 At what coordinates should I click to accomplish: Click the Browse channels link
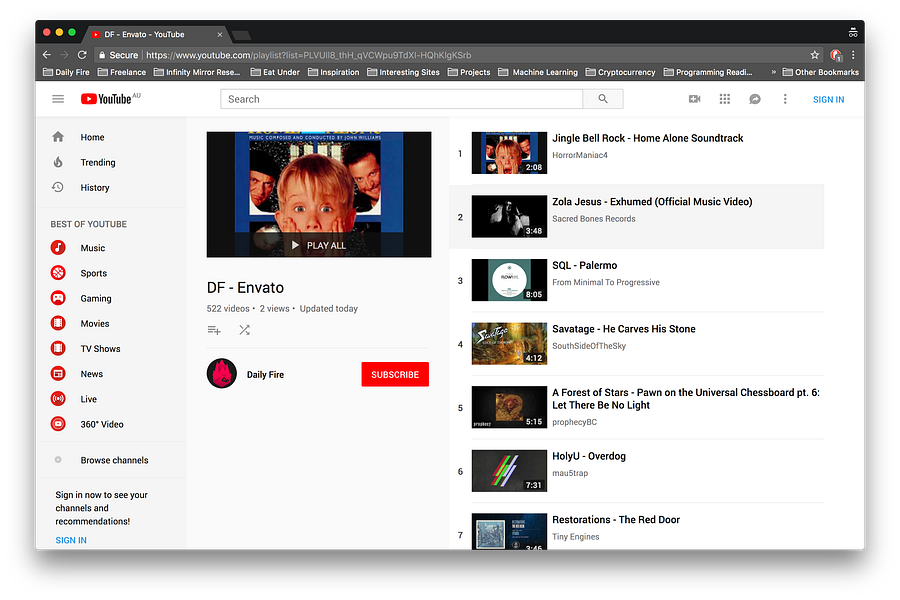point(114,460)
